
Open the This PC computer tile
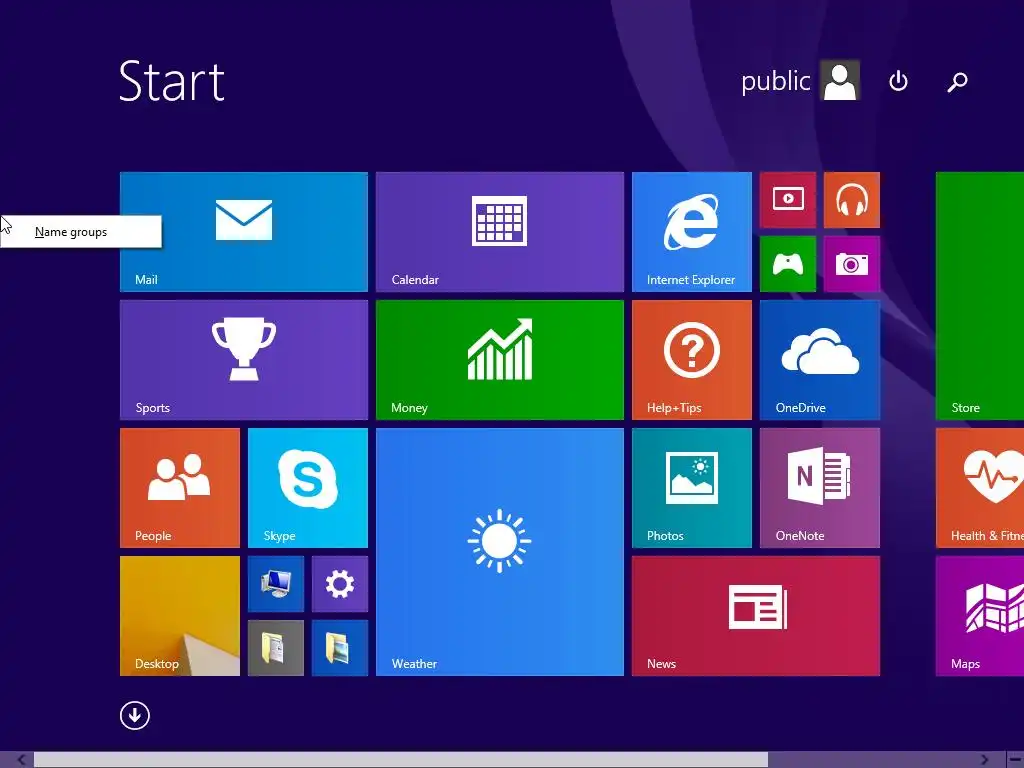(276, 584)
